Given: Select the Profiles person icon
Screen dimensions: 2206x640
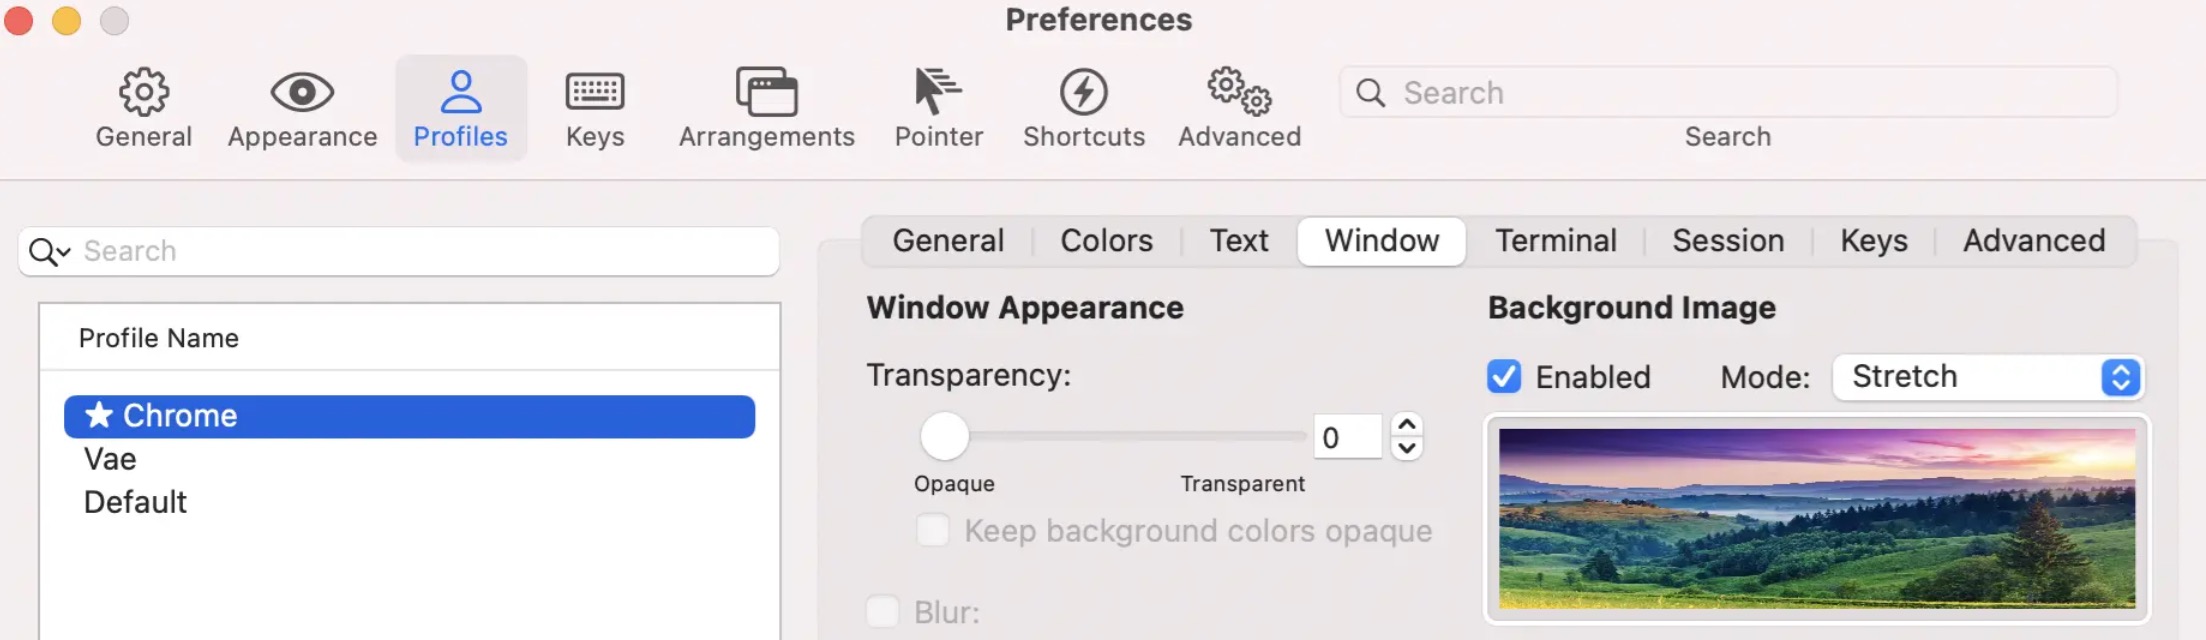Looking at the screenshot, I should (461, 93).
